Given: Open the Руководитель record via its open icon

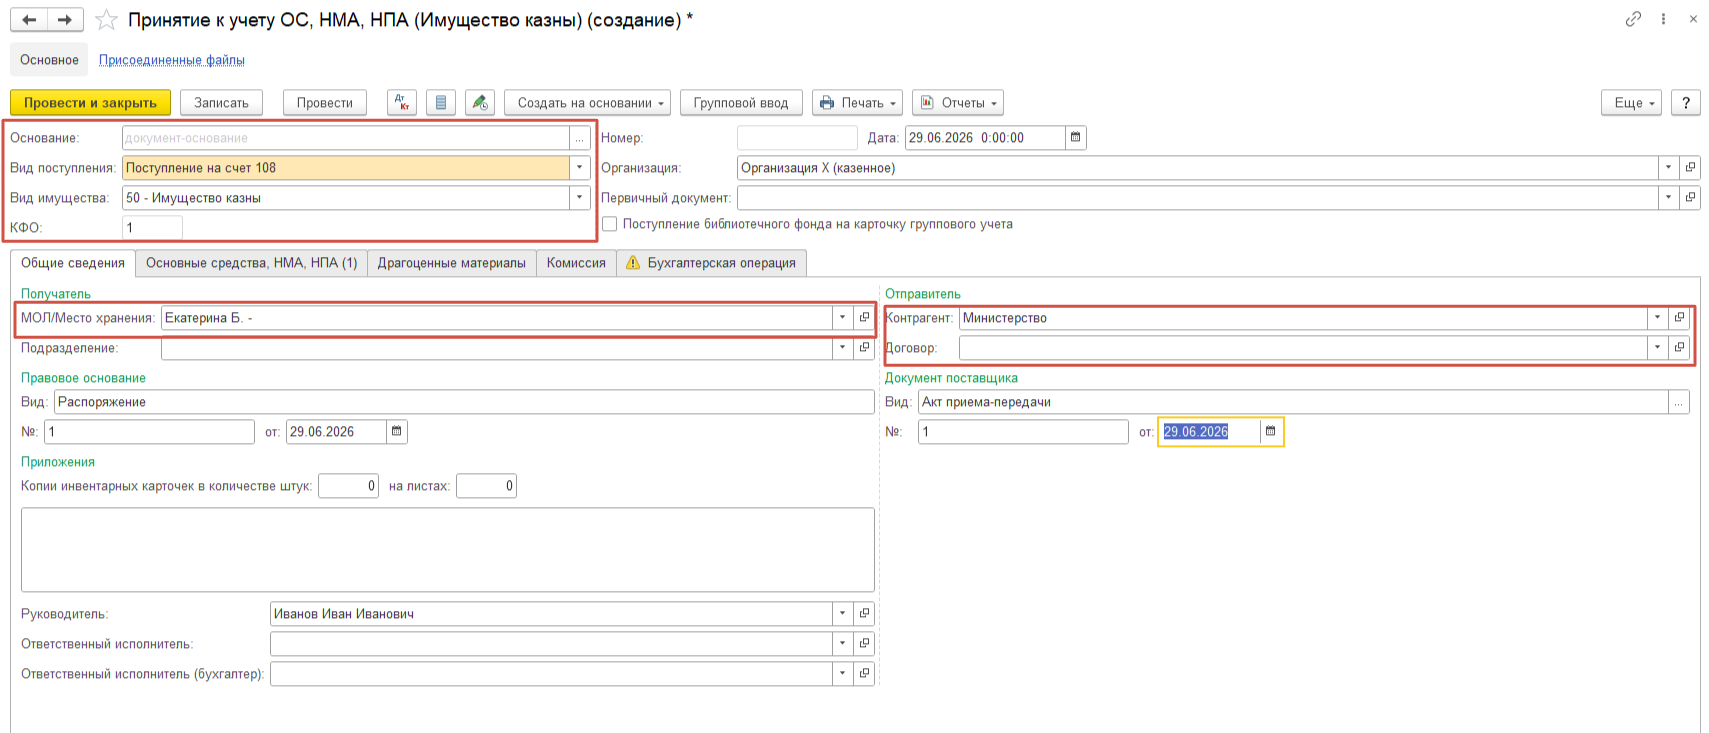Looking at the screenshot, I should [864, 614].
